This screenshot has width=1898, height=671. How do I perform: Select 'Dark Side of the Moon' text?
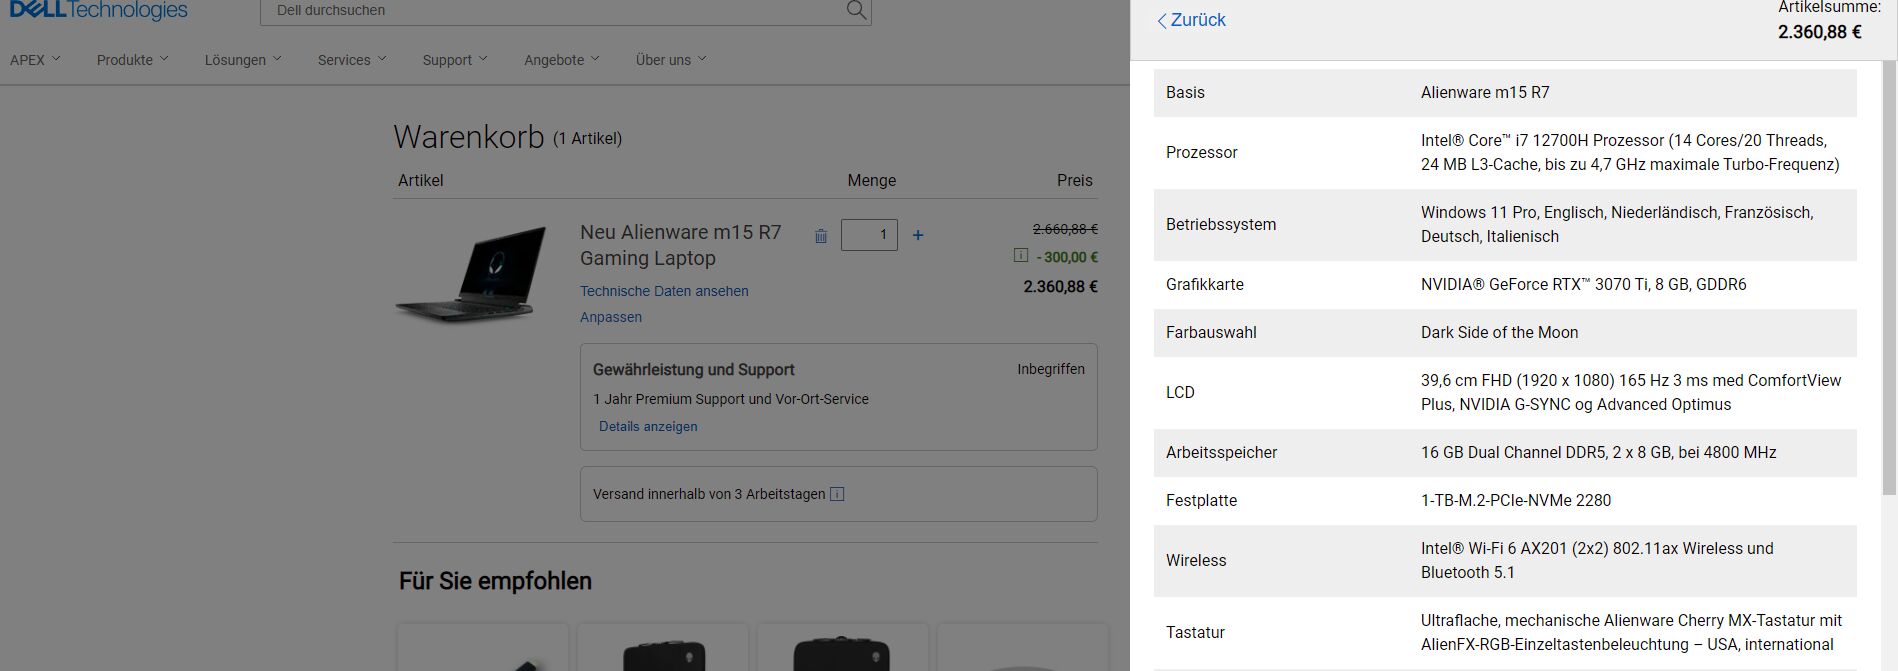(1499, 332)
